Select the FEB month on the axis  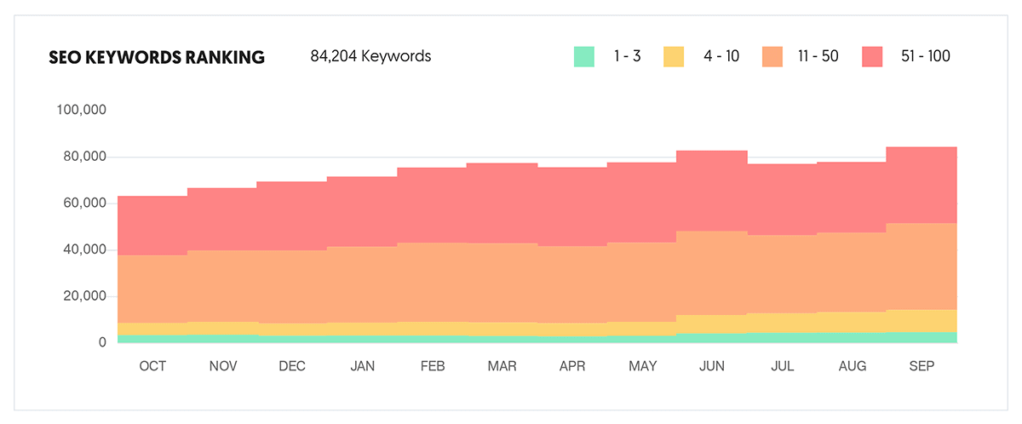[432, 367]
